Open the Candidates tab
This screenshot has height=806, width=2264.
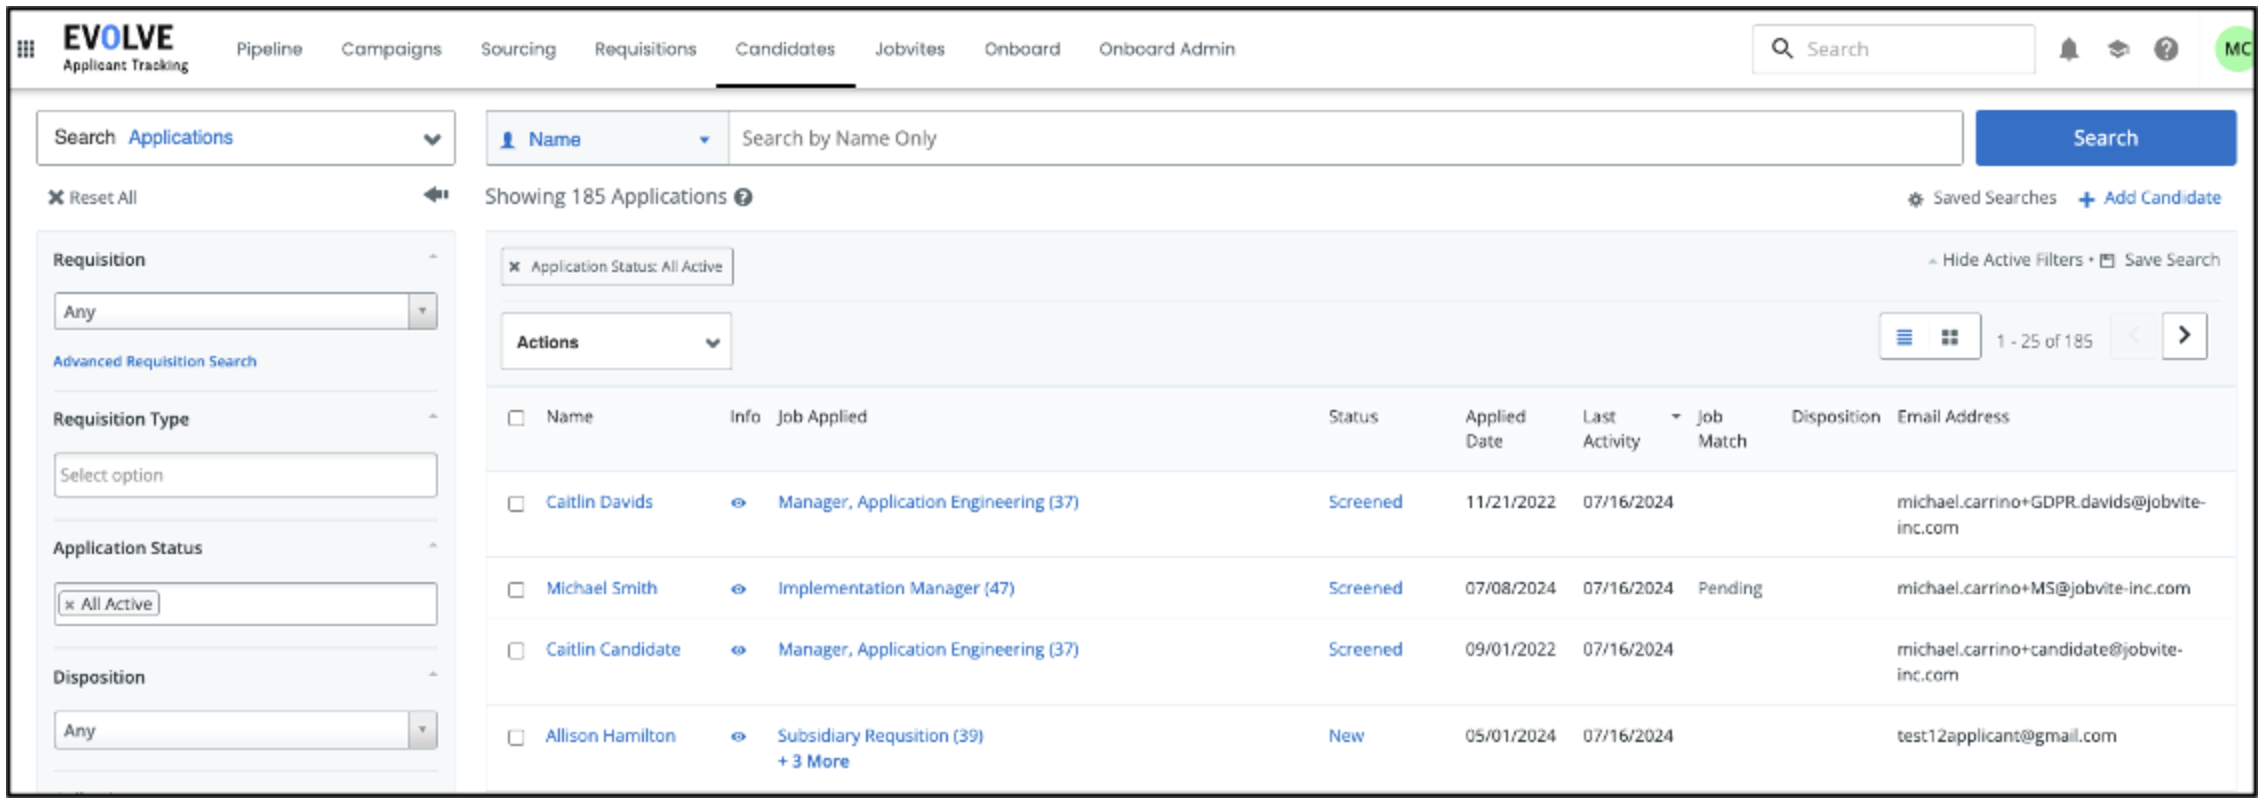785,49
